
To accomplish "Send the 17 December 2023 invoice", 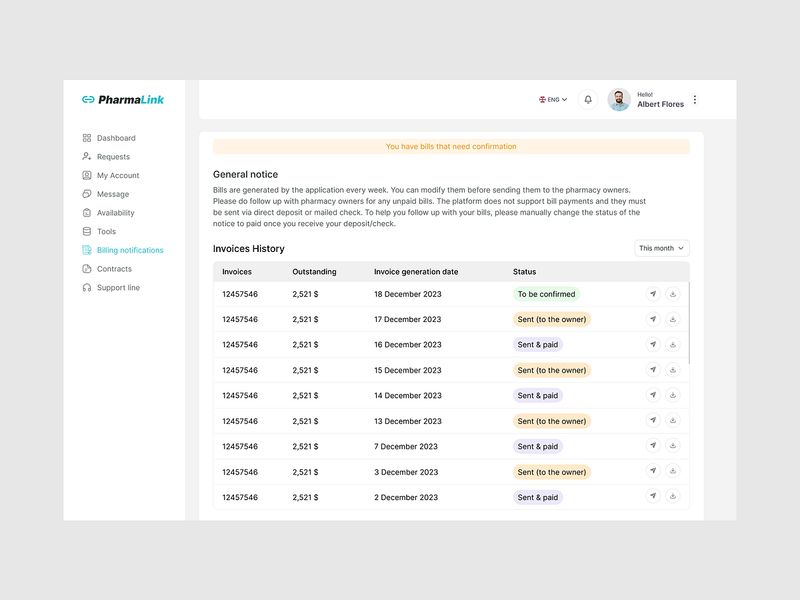I will [x=653, y=319].
